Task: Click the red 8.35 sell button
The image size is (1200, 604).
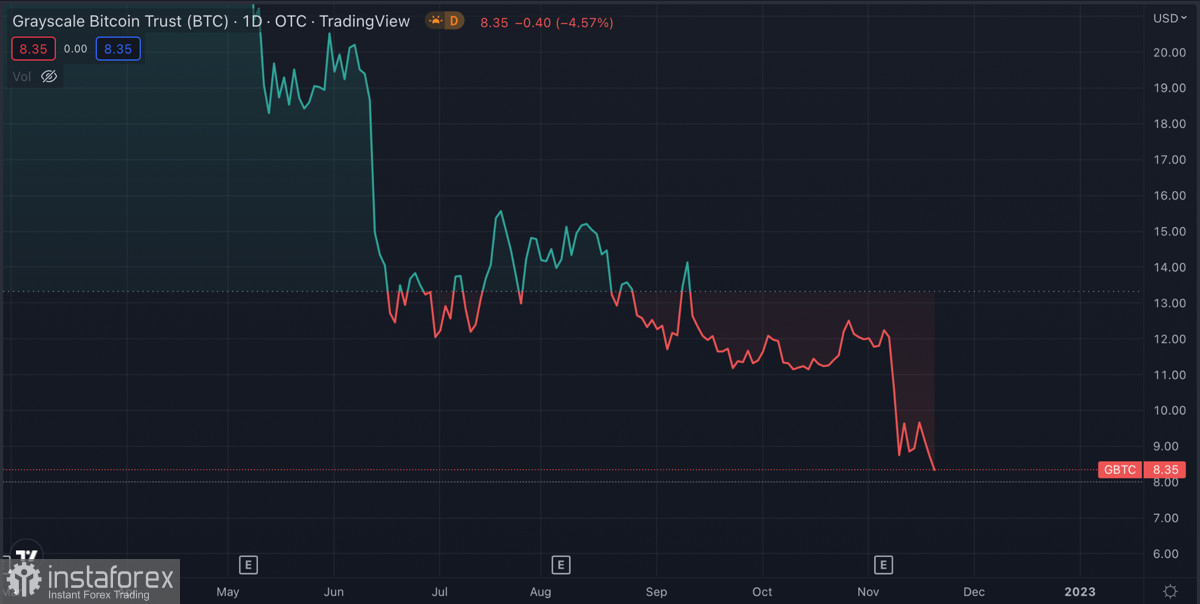Action: coord(33,49)
